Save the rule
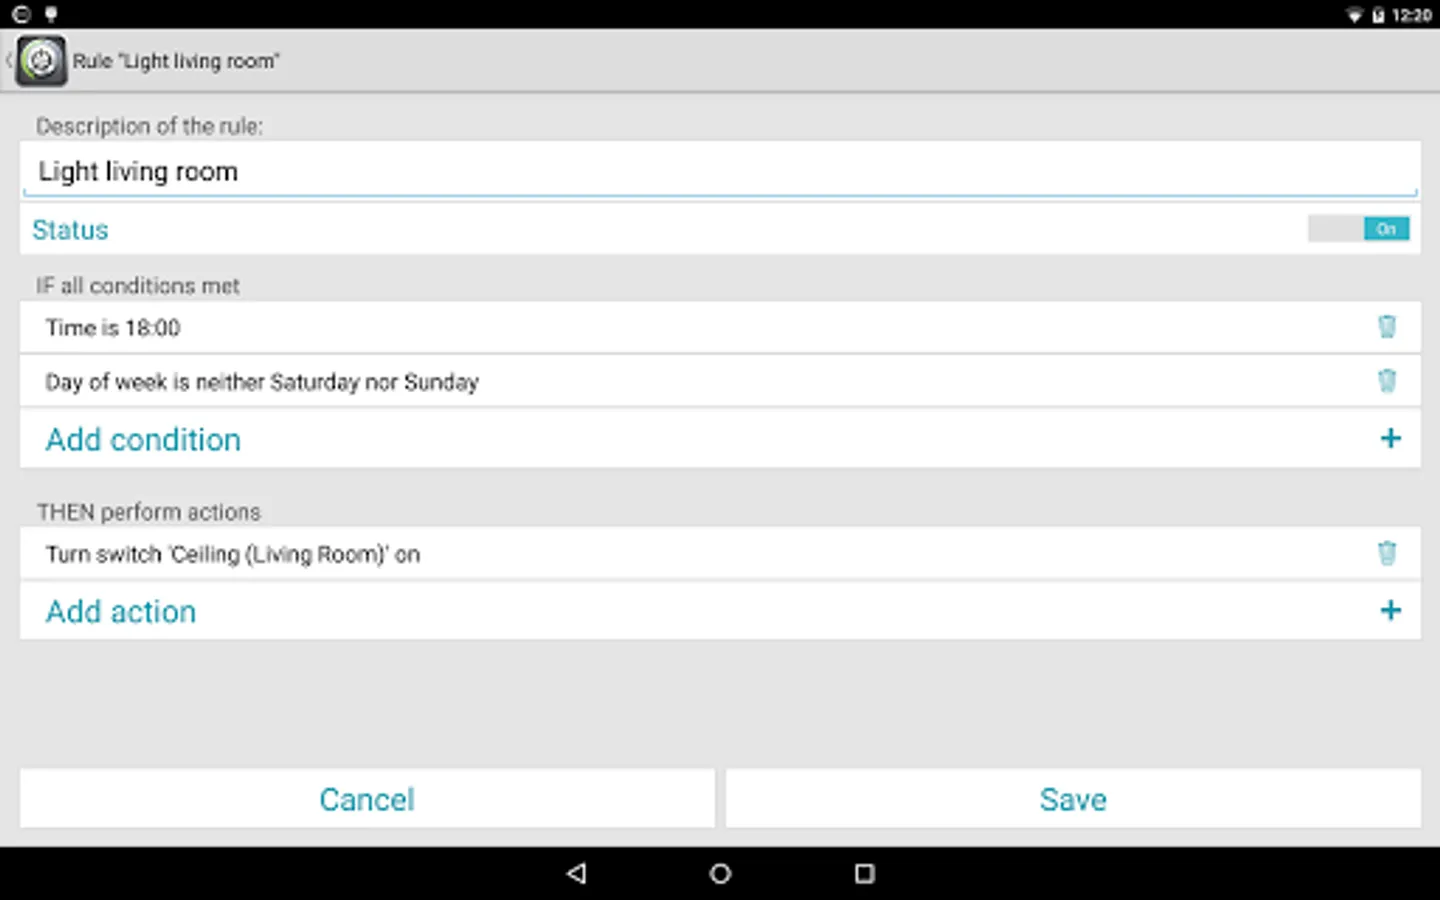Screen dimensions: 1440x900 1073,798
